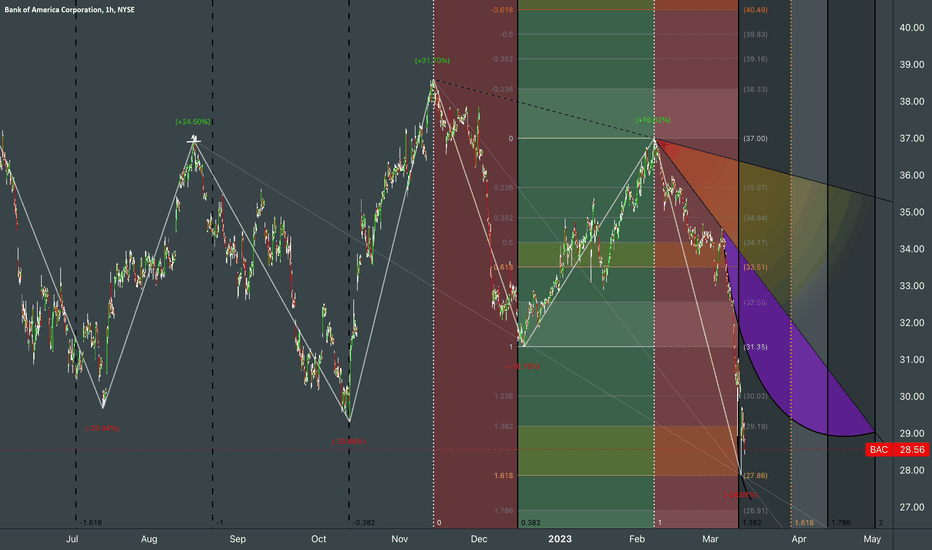This screenshot has height=550, width=932.
Task: Click the 32.00 price axis label
Action: pyautogui.click(x=911, y=323)
